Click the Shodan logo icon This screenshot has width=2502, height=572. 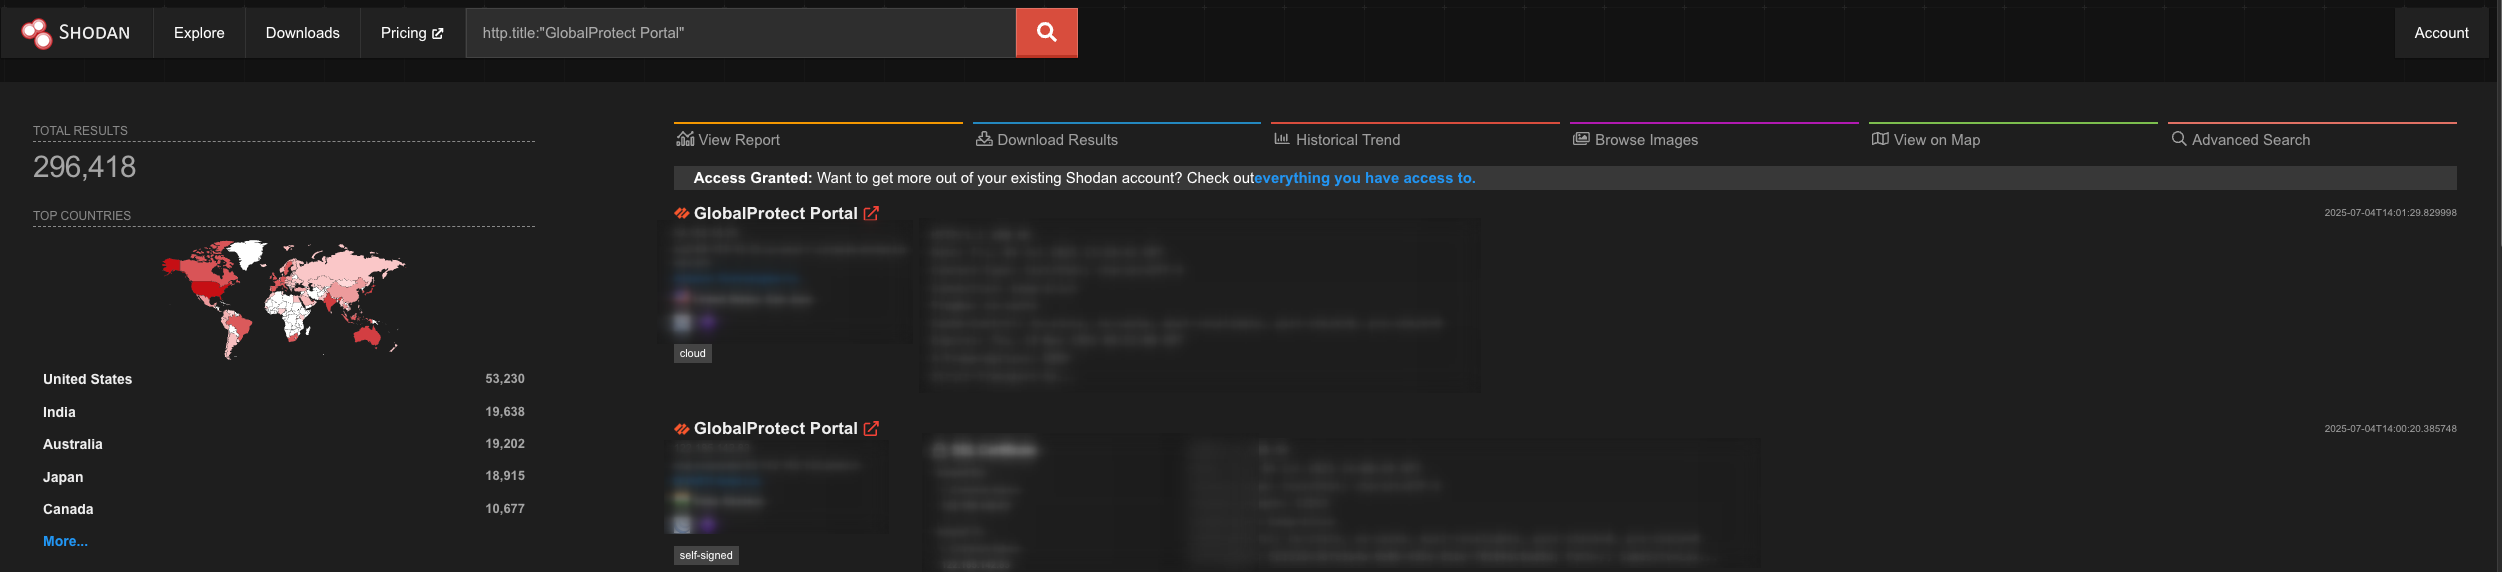click(x=37, y=33)
